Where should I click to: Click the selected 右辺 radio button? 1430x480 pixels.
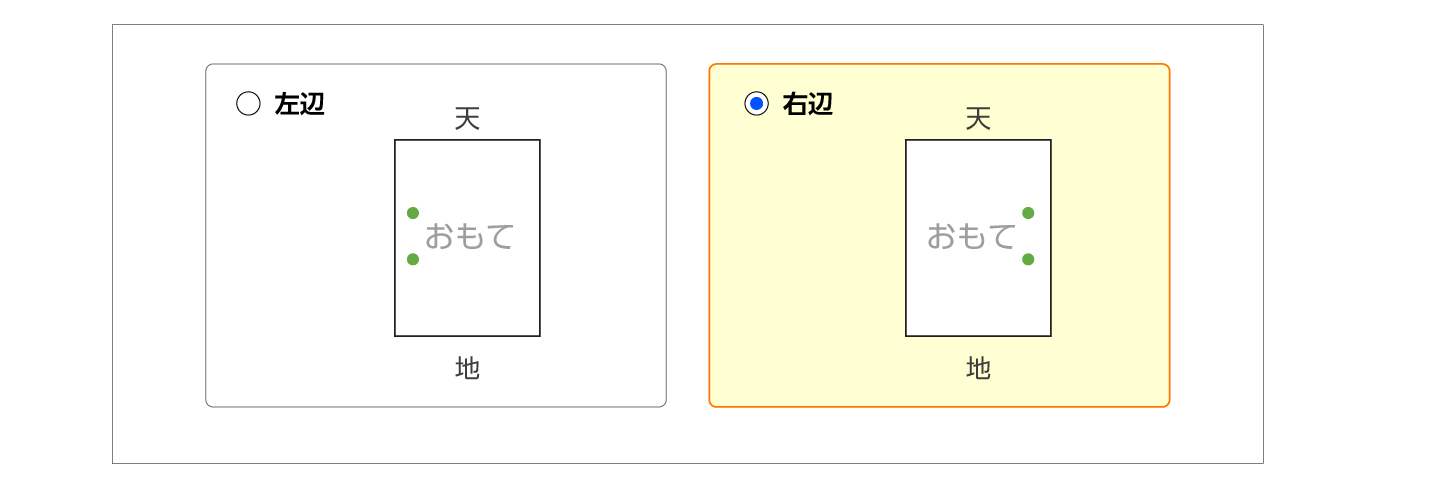pyautogui.click(x=757, y=104)
